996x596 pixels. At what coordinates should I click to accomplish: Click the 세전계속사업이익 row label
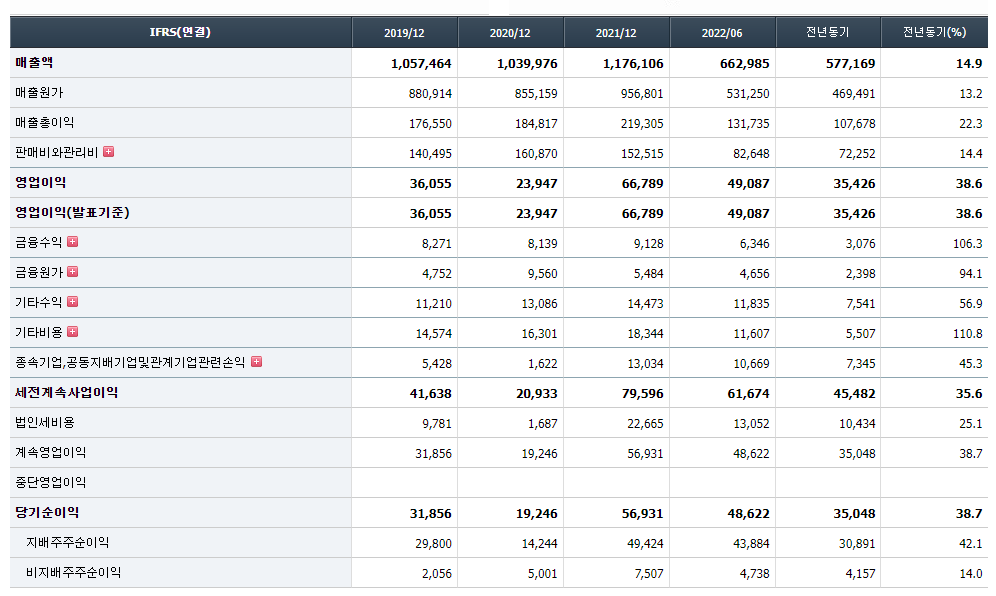point(67,393)
